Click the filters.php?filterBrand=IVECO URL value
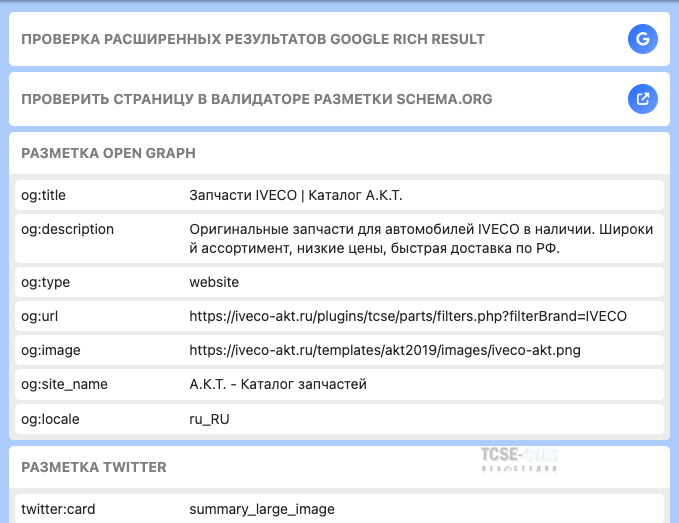 pos(408,316)
